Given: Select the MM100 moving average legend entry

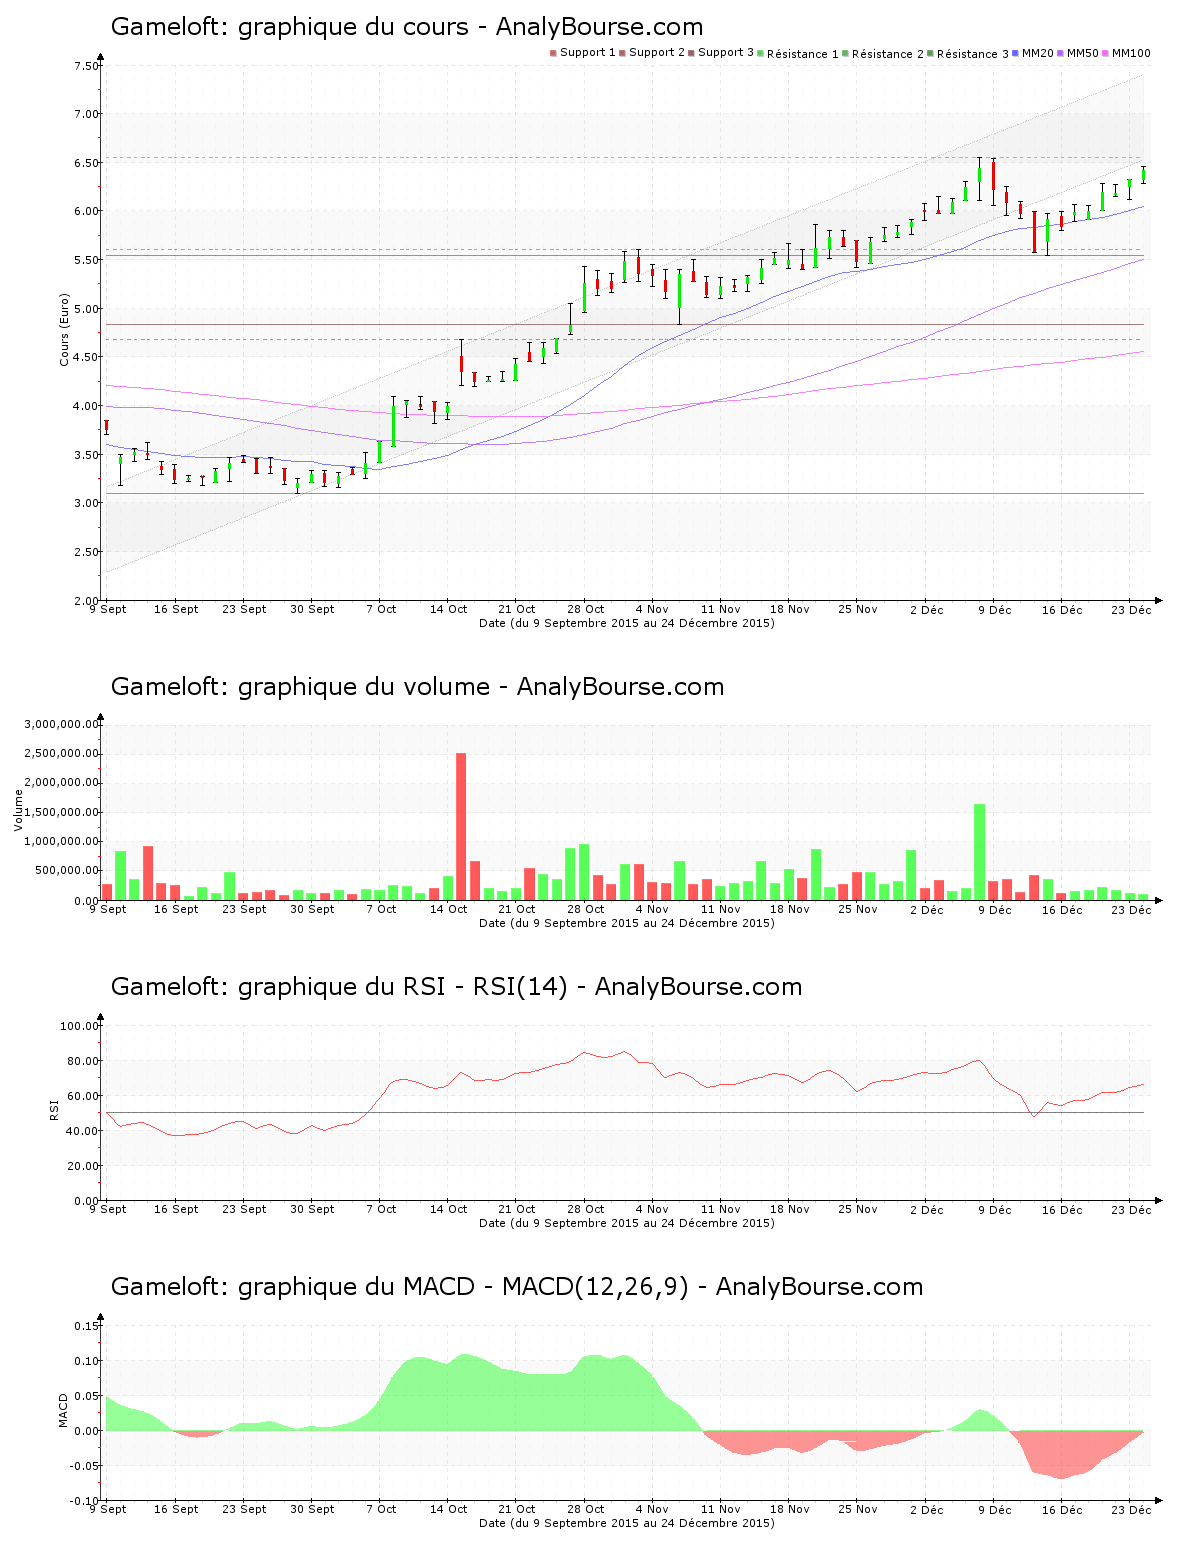Looking at the screenshot, I should [x=1127, y=53].
